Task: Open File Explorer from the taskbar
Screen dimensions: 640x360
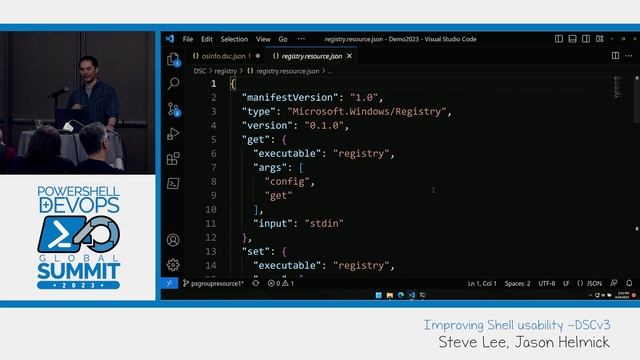Action: click(x=390, y=295)
